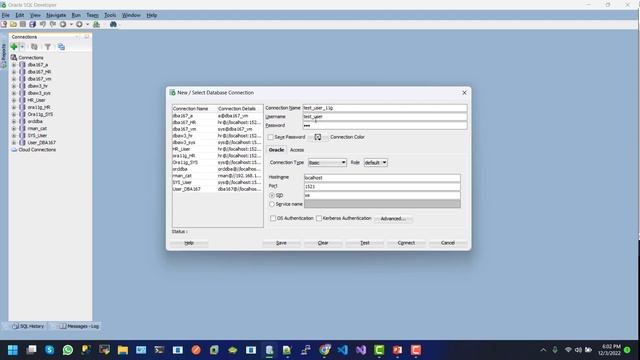Click the Connect button

tap(406, 243)
